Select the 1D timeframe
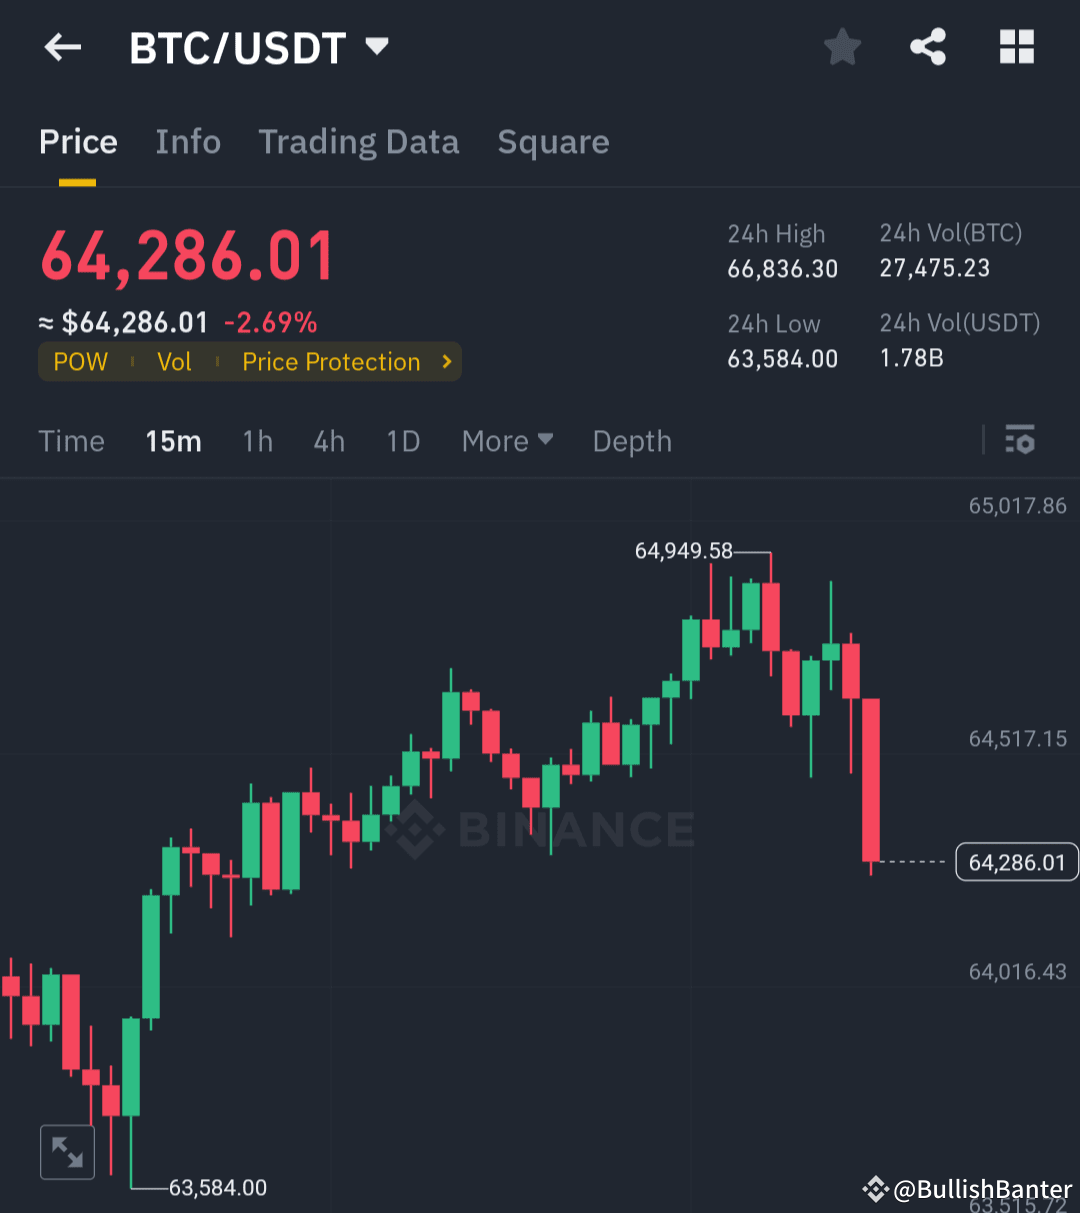Viewport: 1080px width, 1213px height. tap(402, 440)
